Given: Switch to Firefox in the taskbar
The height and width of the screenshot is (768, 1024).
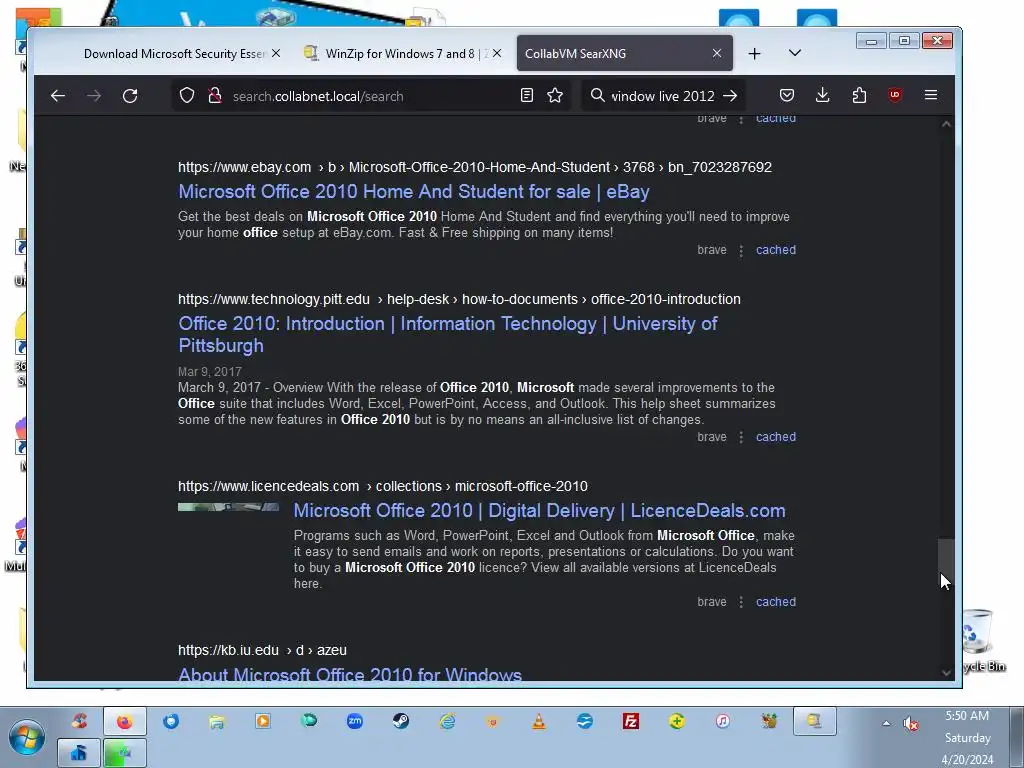Looking at the screenshot, I should tap(125, 722).
